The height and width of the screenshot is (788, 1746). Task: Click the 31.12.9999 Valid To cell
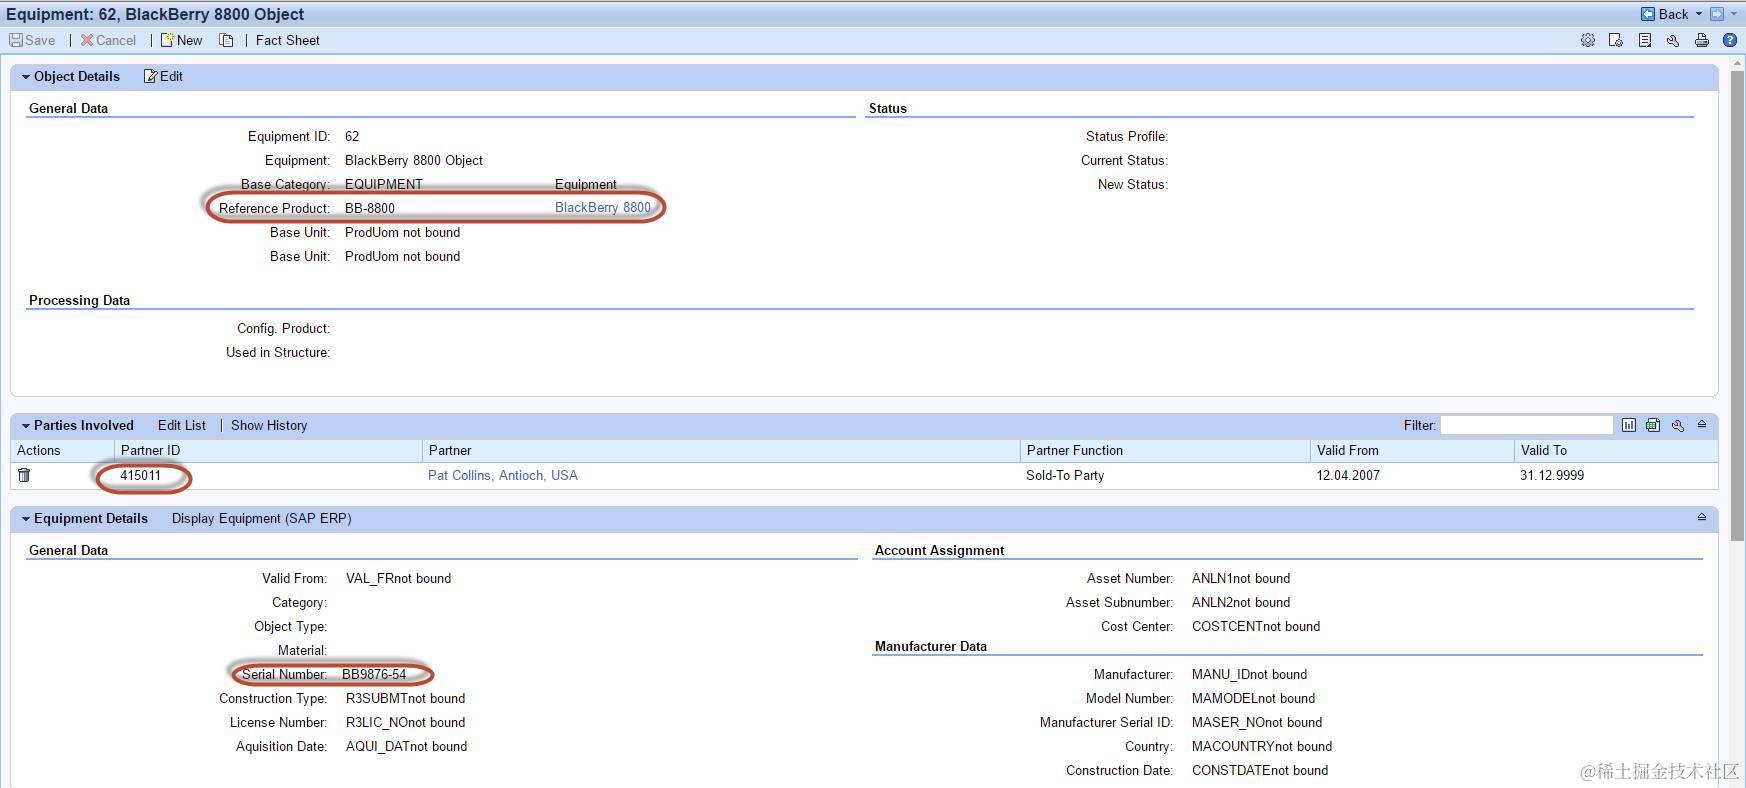[x=1552, y=476]
